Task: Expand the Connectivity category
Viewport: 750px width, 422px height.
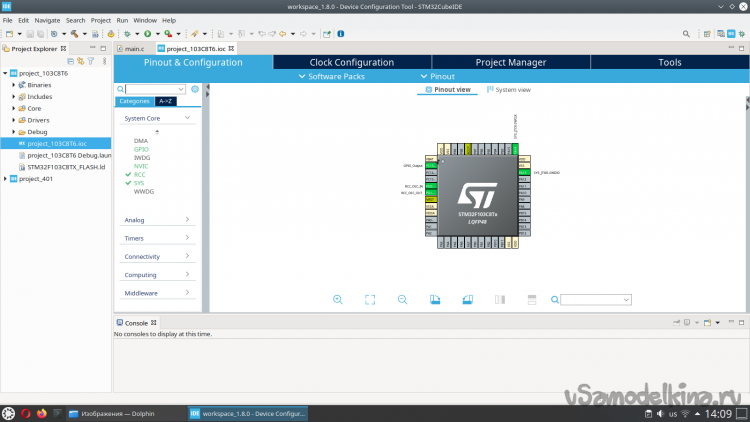Action: click(156, 256)
